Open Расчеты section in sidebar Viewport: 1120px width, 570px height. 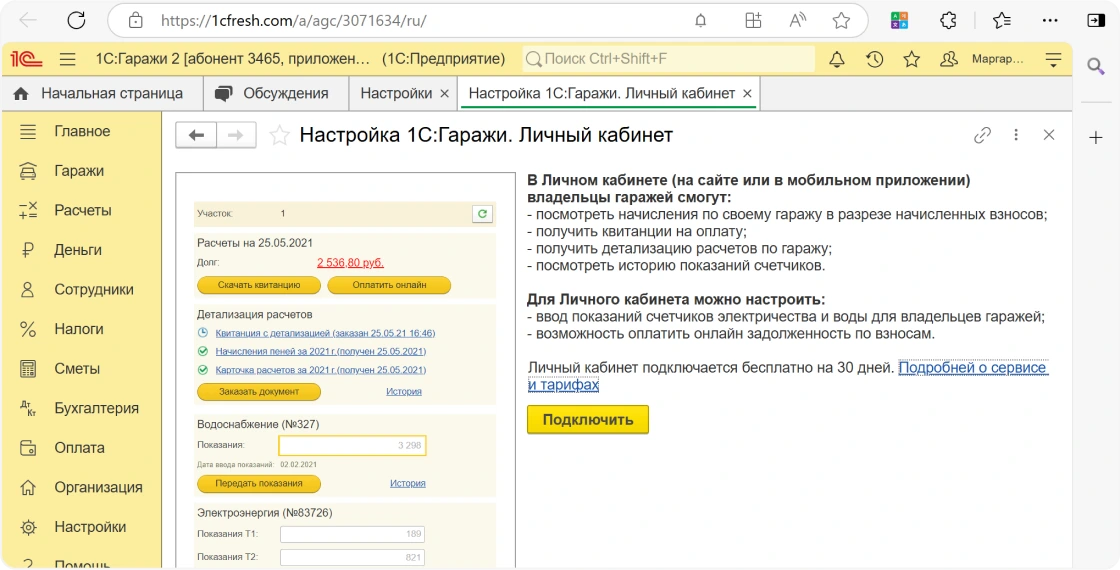click(81, 210)
